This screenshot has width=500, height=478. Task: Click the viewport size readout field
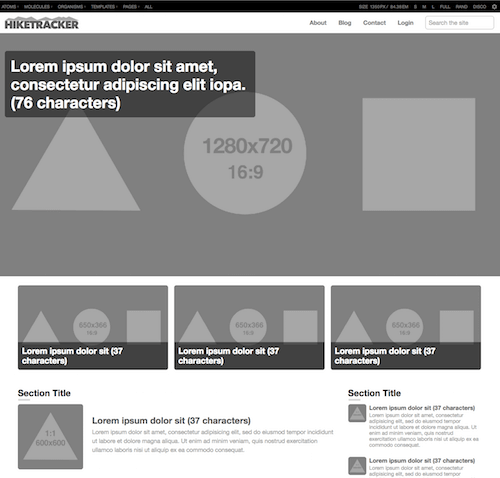point(384,7)
